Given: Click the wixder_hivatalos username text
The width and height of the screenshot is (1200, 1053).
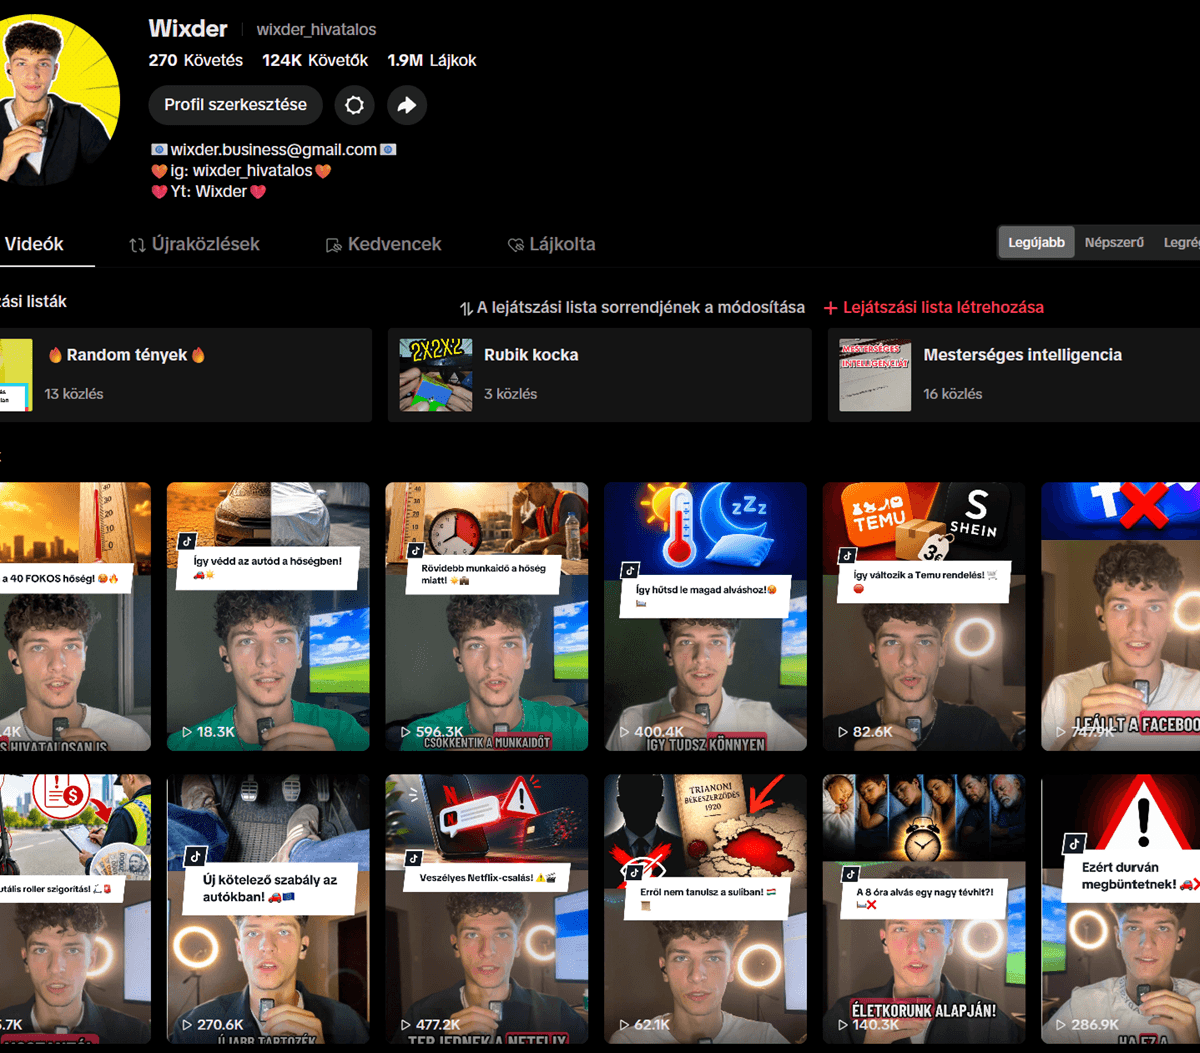Looking at the screenshot, I should (x=316, y=30).
